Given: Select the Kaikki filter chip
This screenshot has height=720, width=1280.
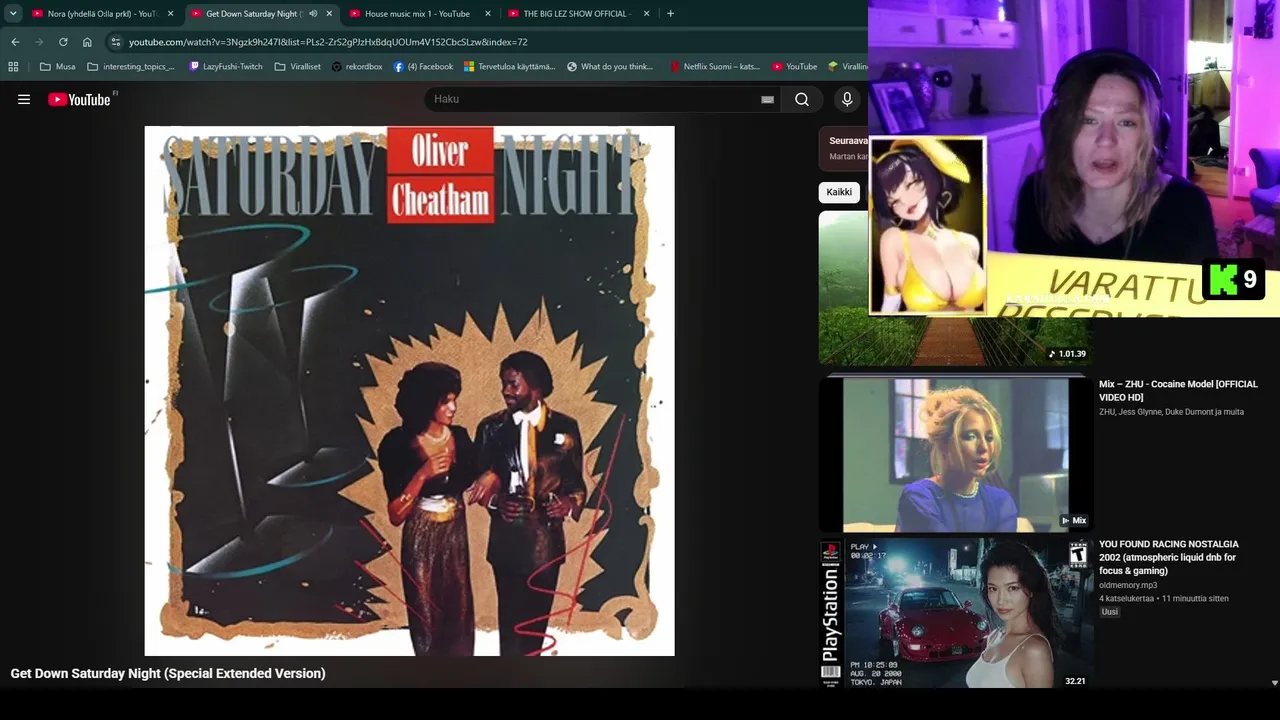Looking at the screenshot, I should pyautogui.click(x=839, y=192).
